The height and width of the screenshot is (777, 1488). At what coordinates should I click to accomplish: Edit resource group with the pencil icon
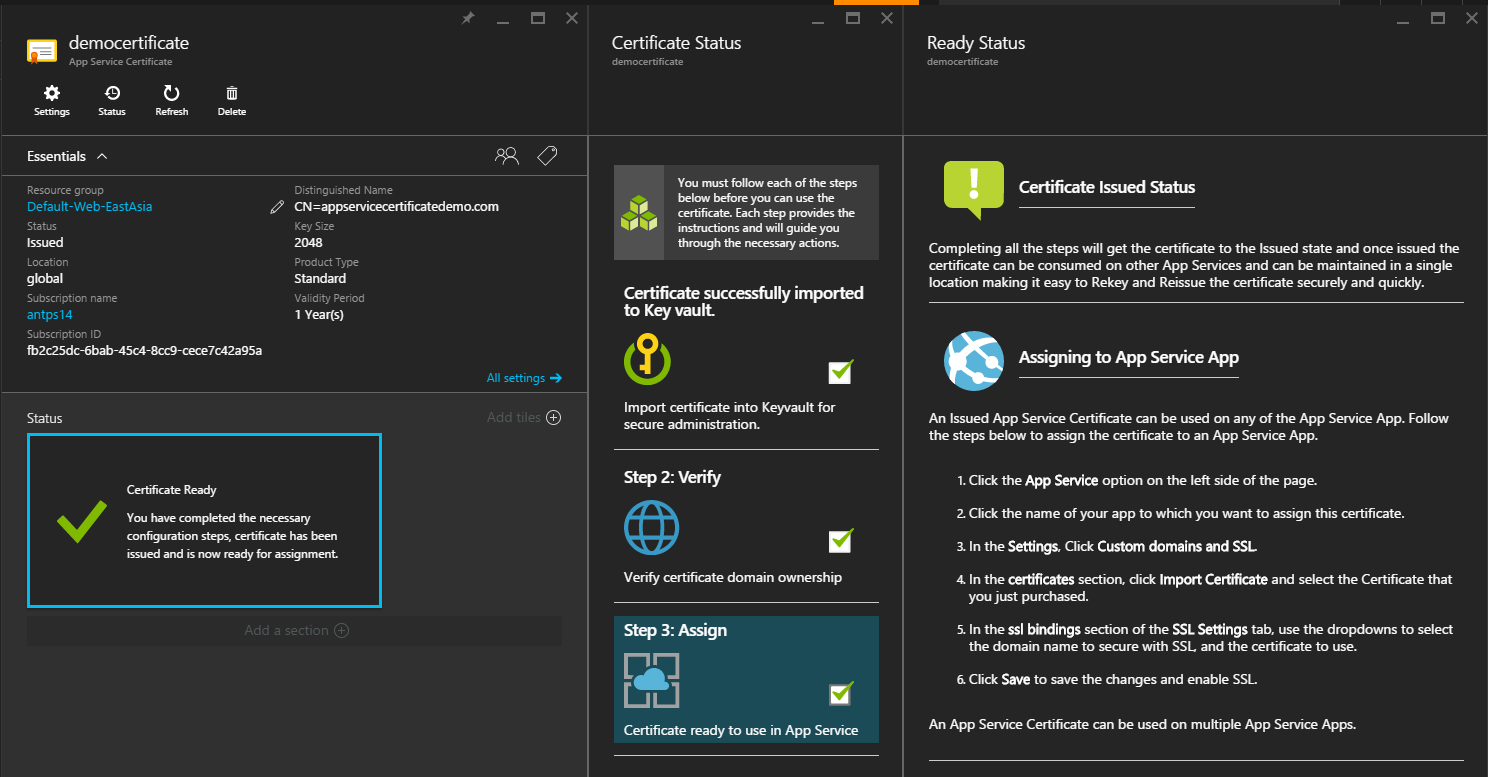click(277, 207)
